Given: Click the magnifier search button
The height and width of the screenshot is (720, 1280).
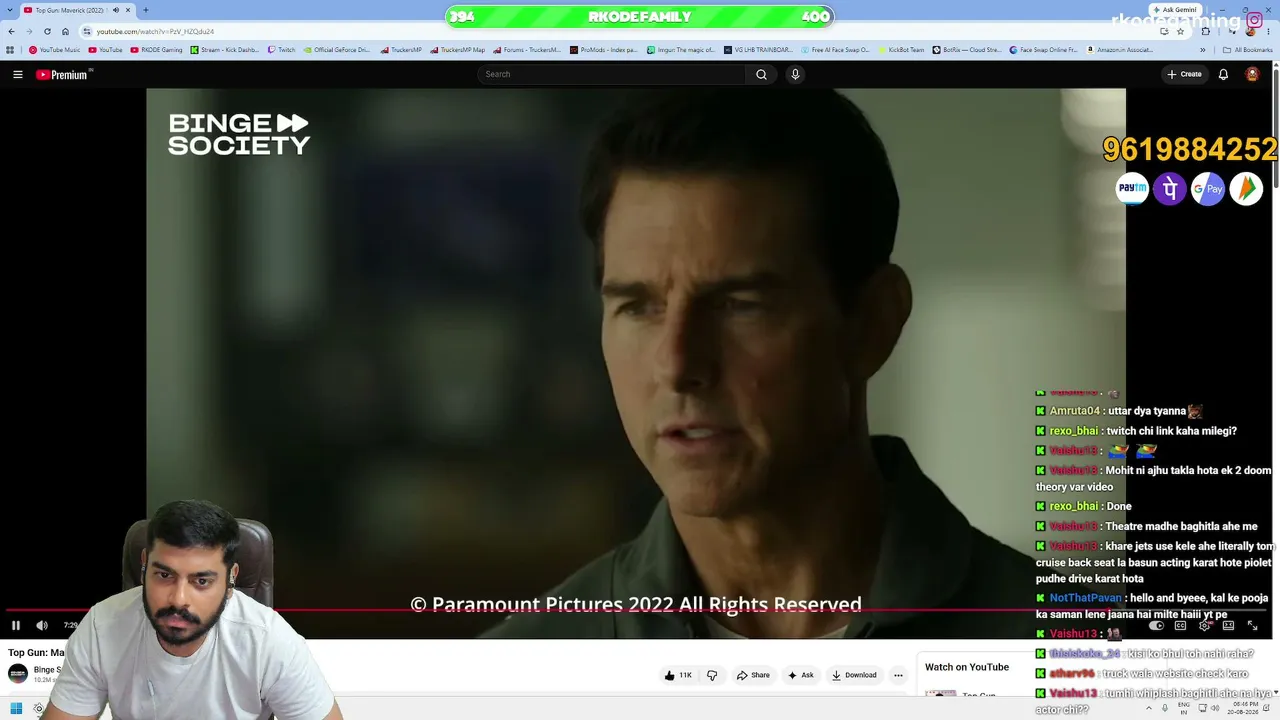Looking at the screenshot, I should pyautogui.click(x=761, y=74).
